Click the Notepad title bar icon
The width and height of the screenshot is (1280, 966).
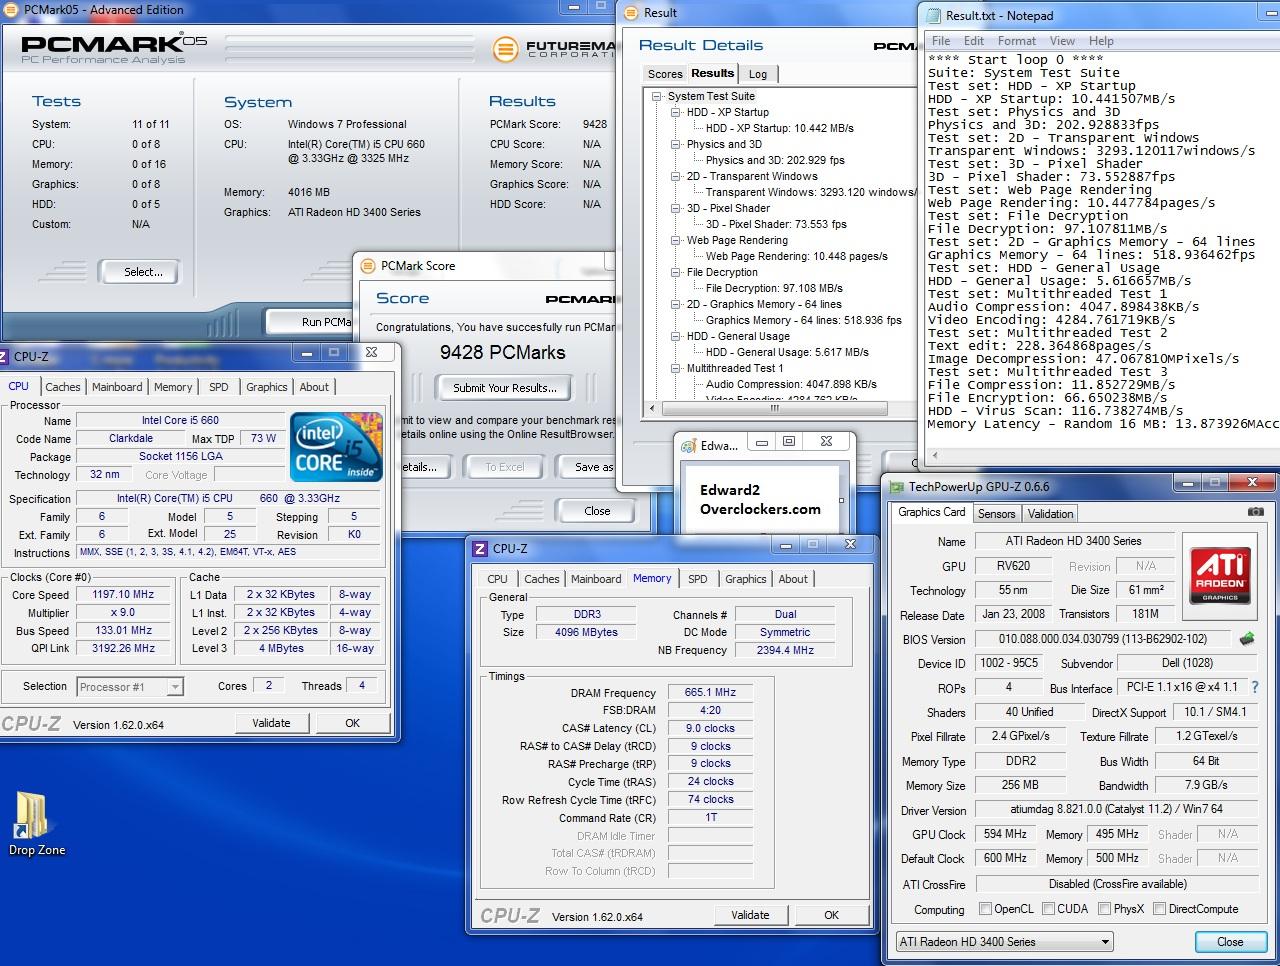click(933, 15)
